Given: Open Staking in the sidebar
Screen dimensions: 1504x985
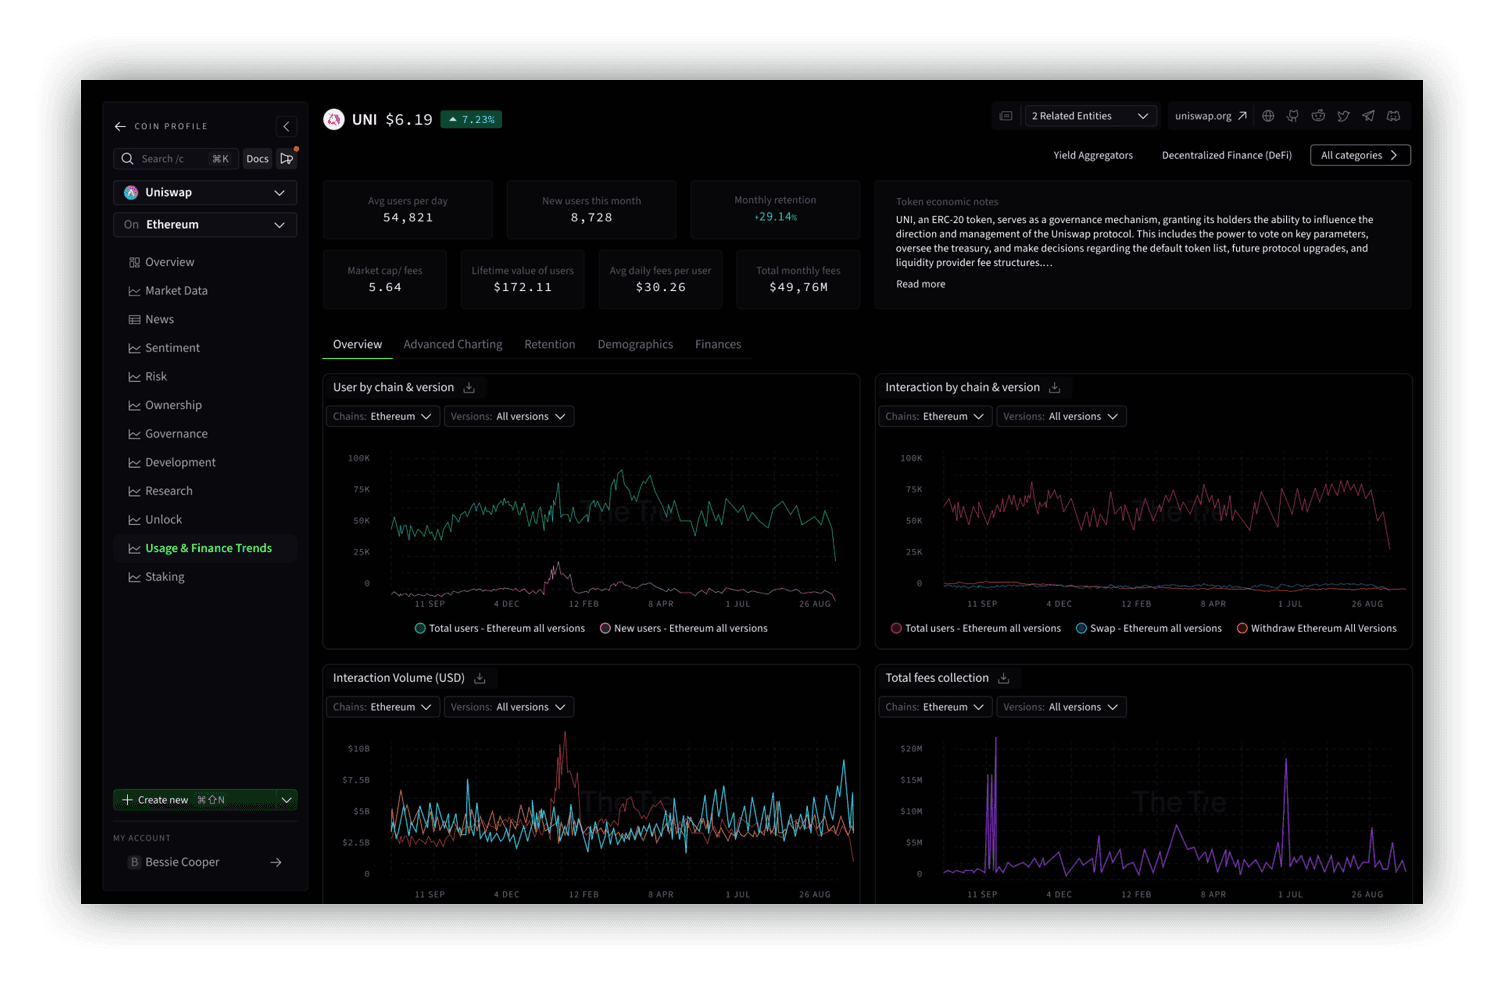Looking at the screenshot, I should tap(205, 577).
